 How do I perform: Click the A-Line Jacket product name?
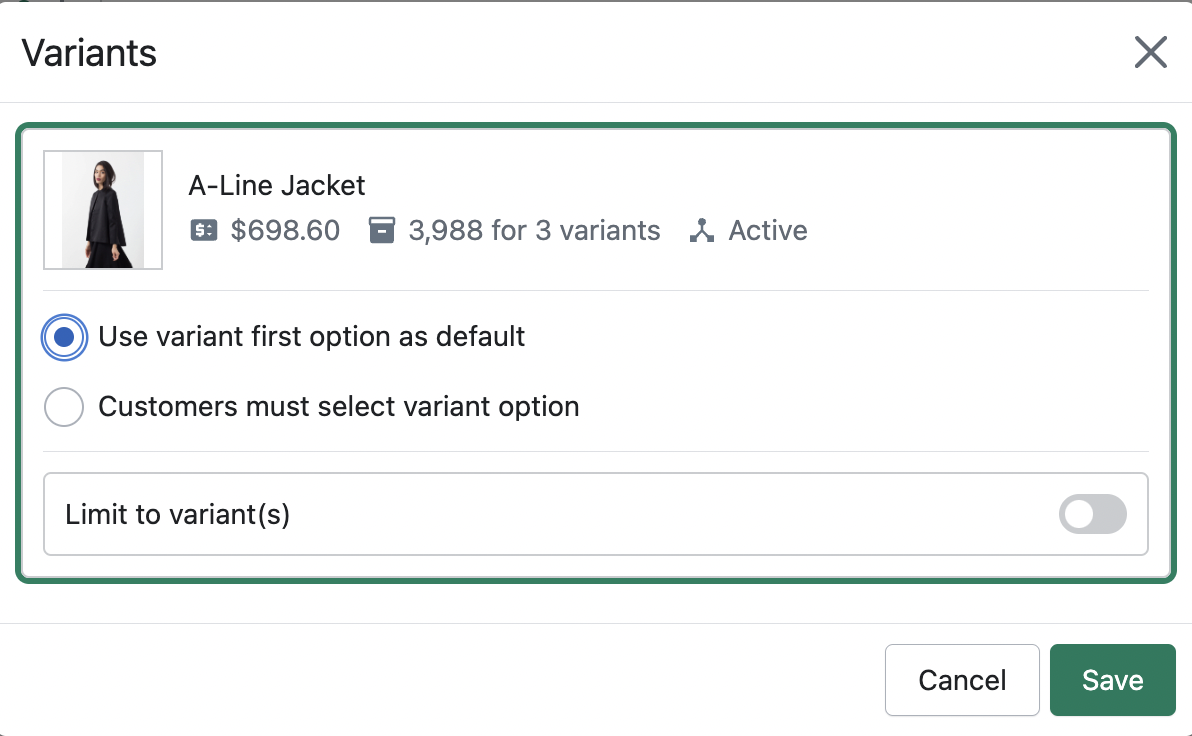277,186
